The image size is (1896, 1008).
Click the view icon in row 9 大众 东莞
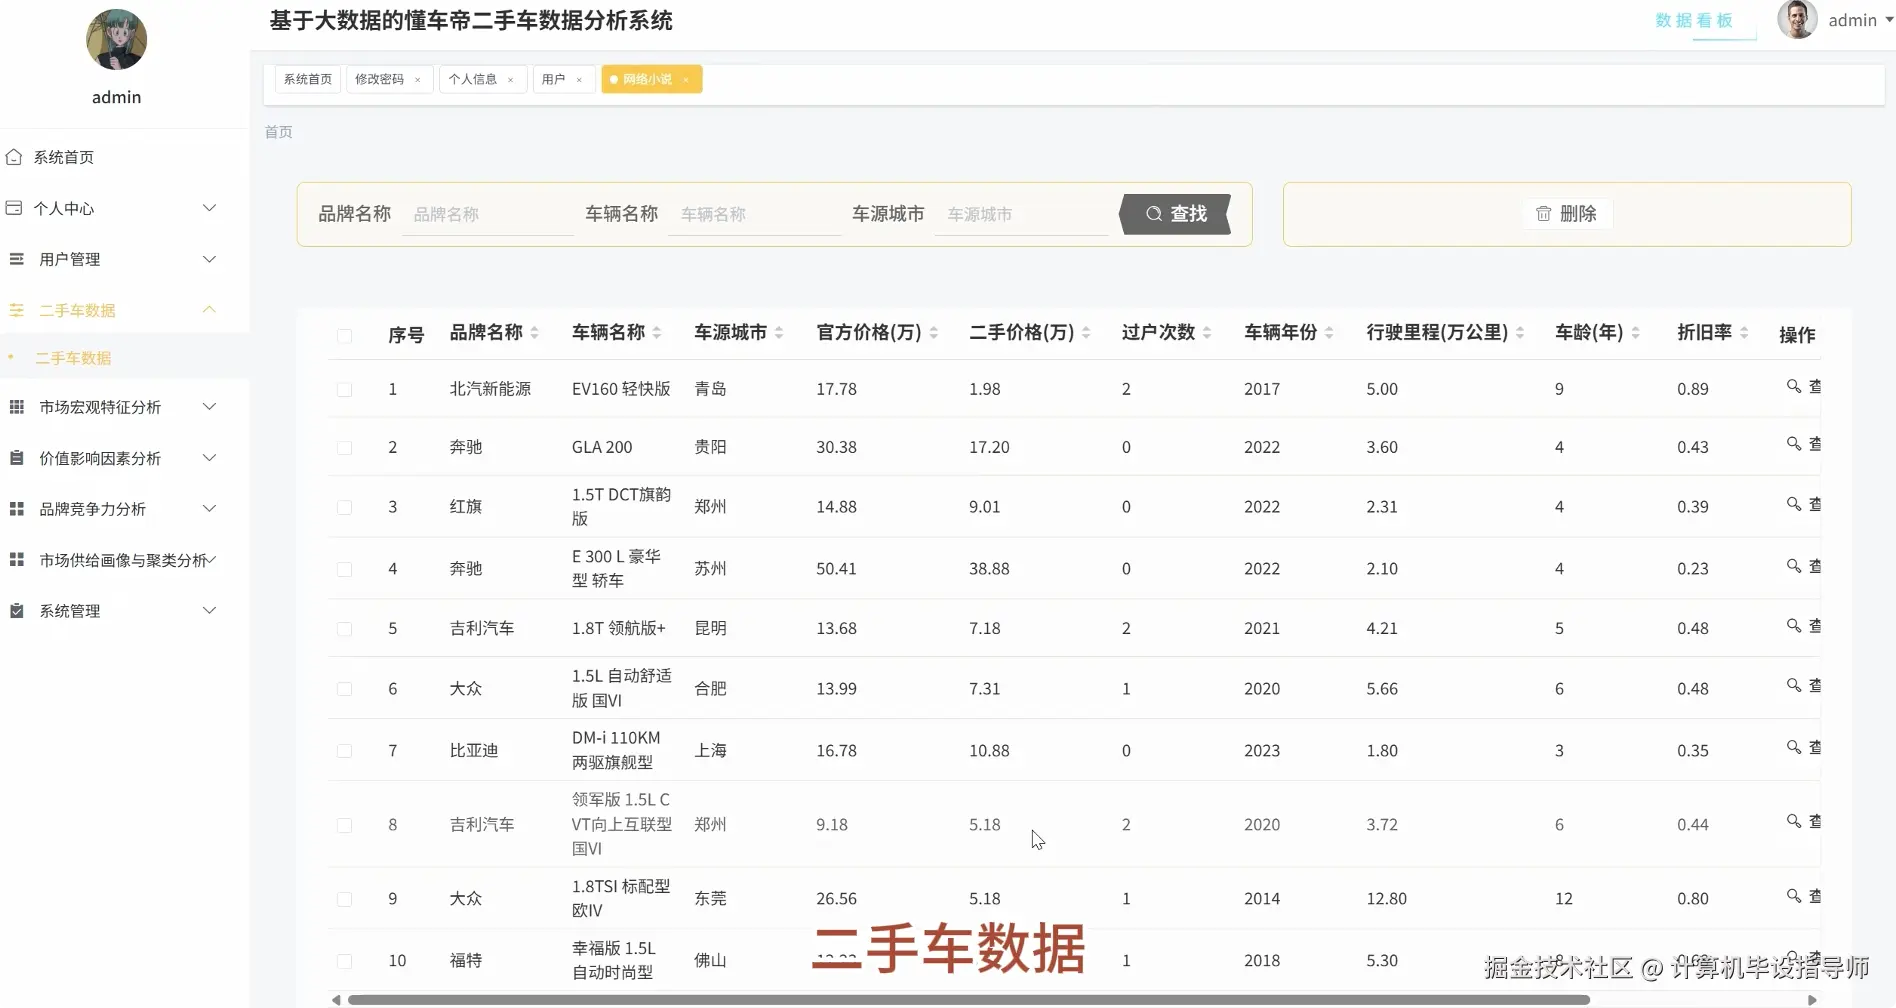pyautogui.click(x=1794, y=896)
